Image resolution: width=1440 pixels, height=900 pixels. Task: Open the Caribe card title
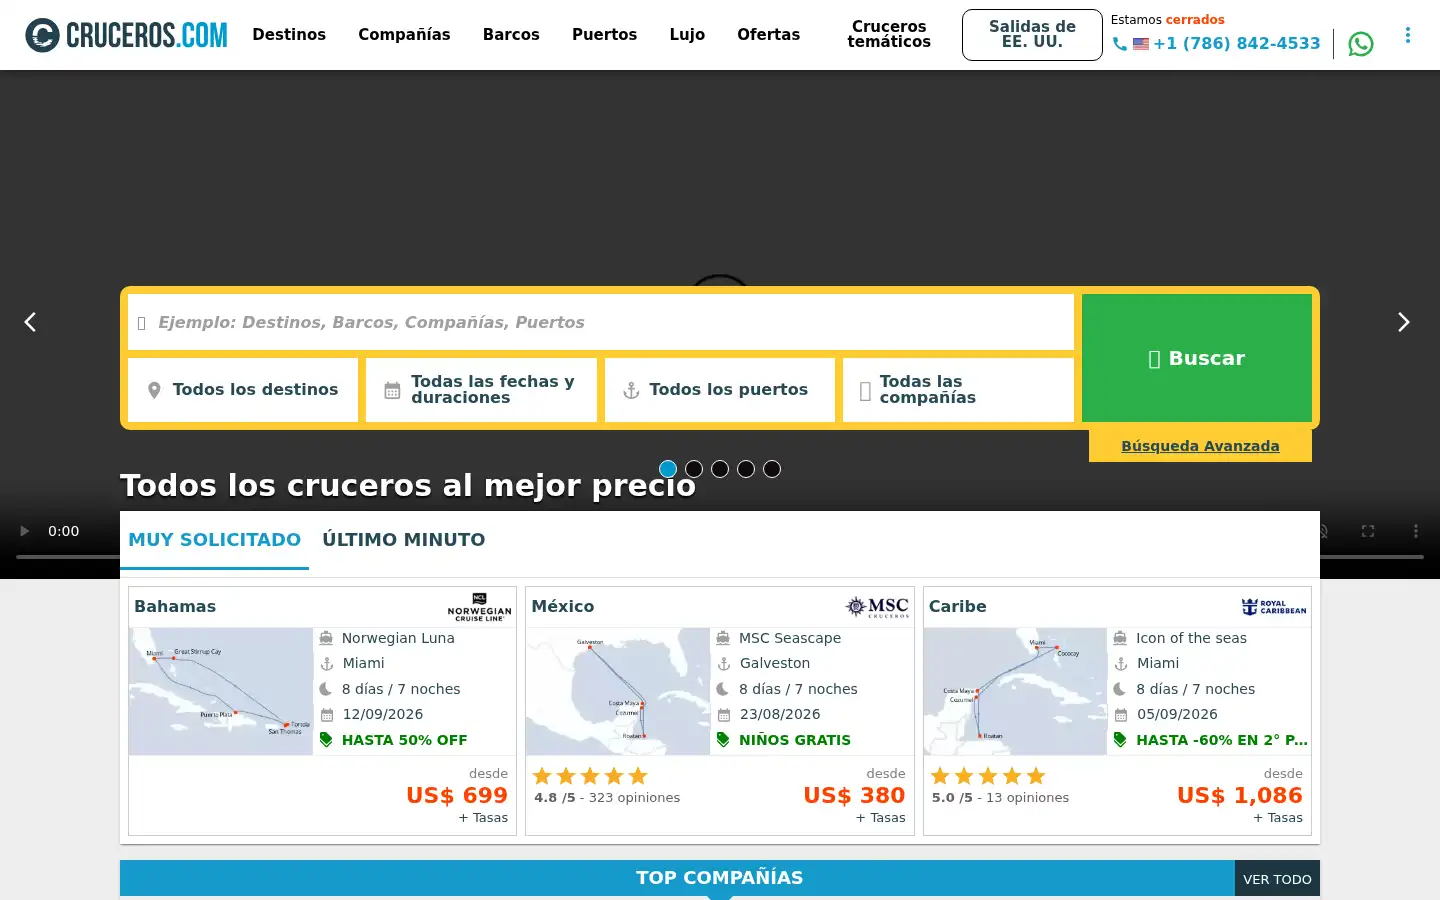[958, 607]
